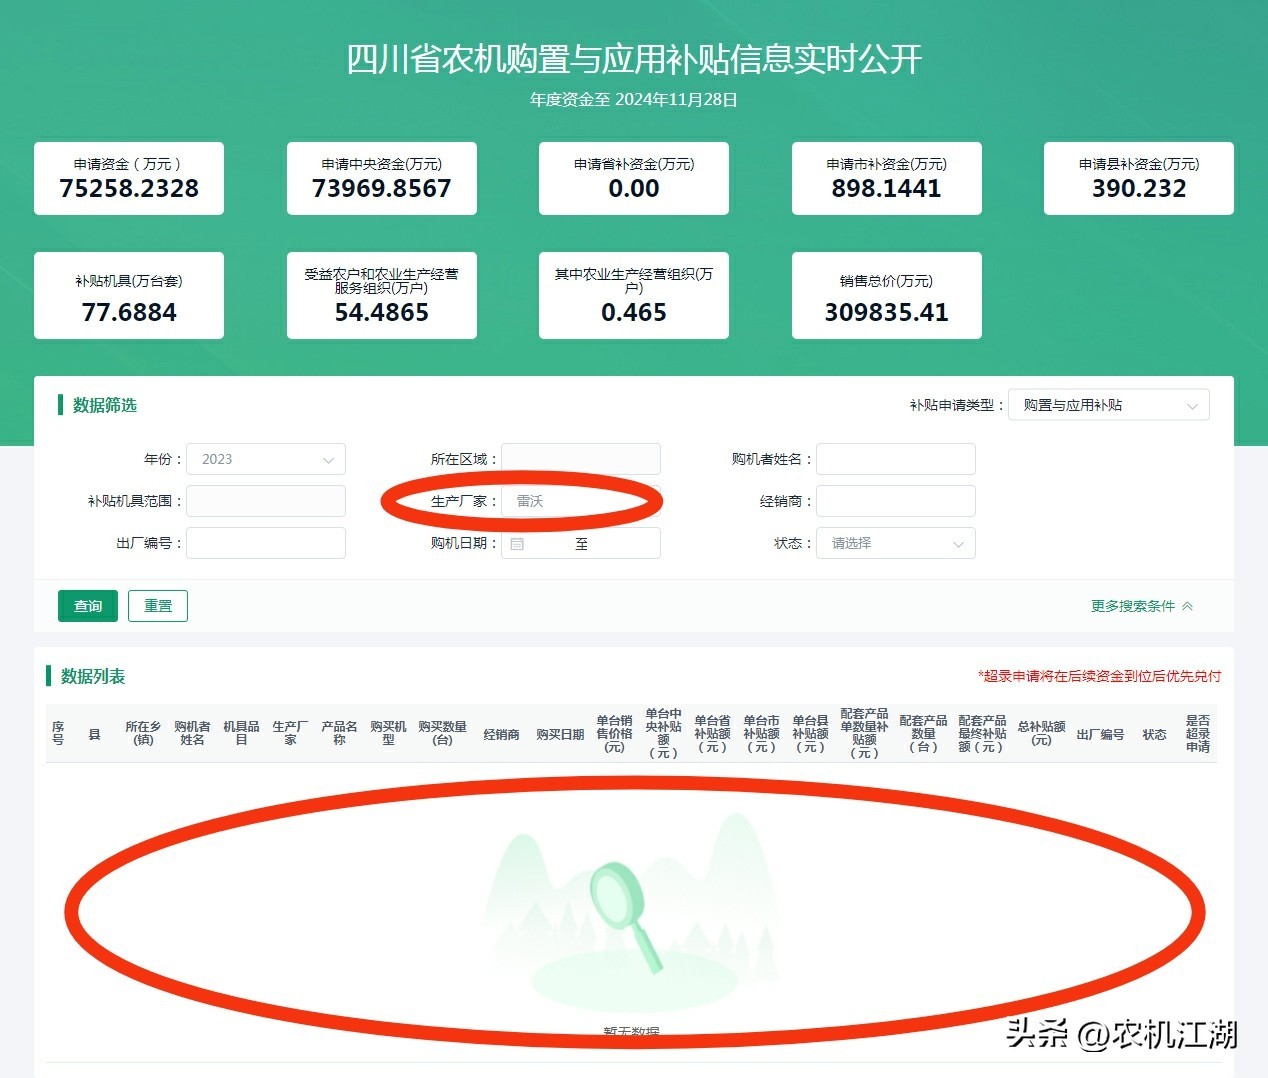Click the 补贴机具范围 input field
The image size is (1268, 1078).
266,501
